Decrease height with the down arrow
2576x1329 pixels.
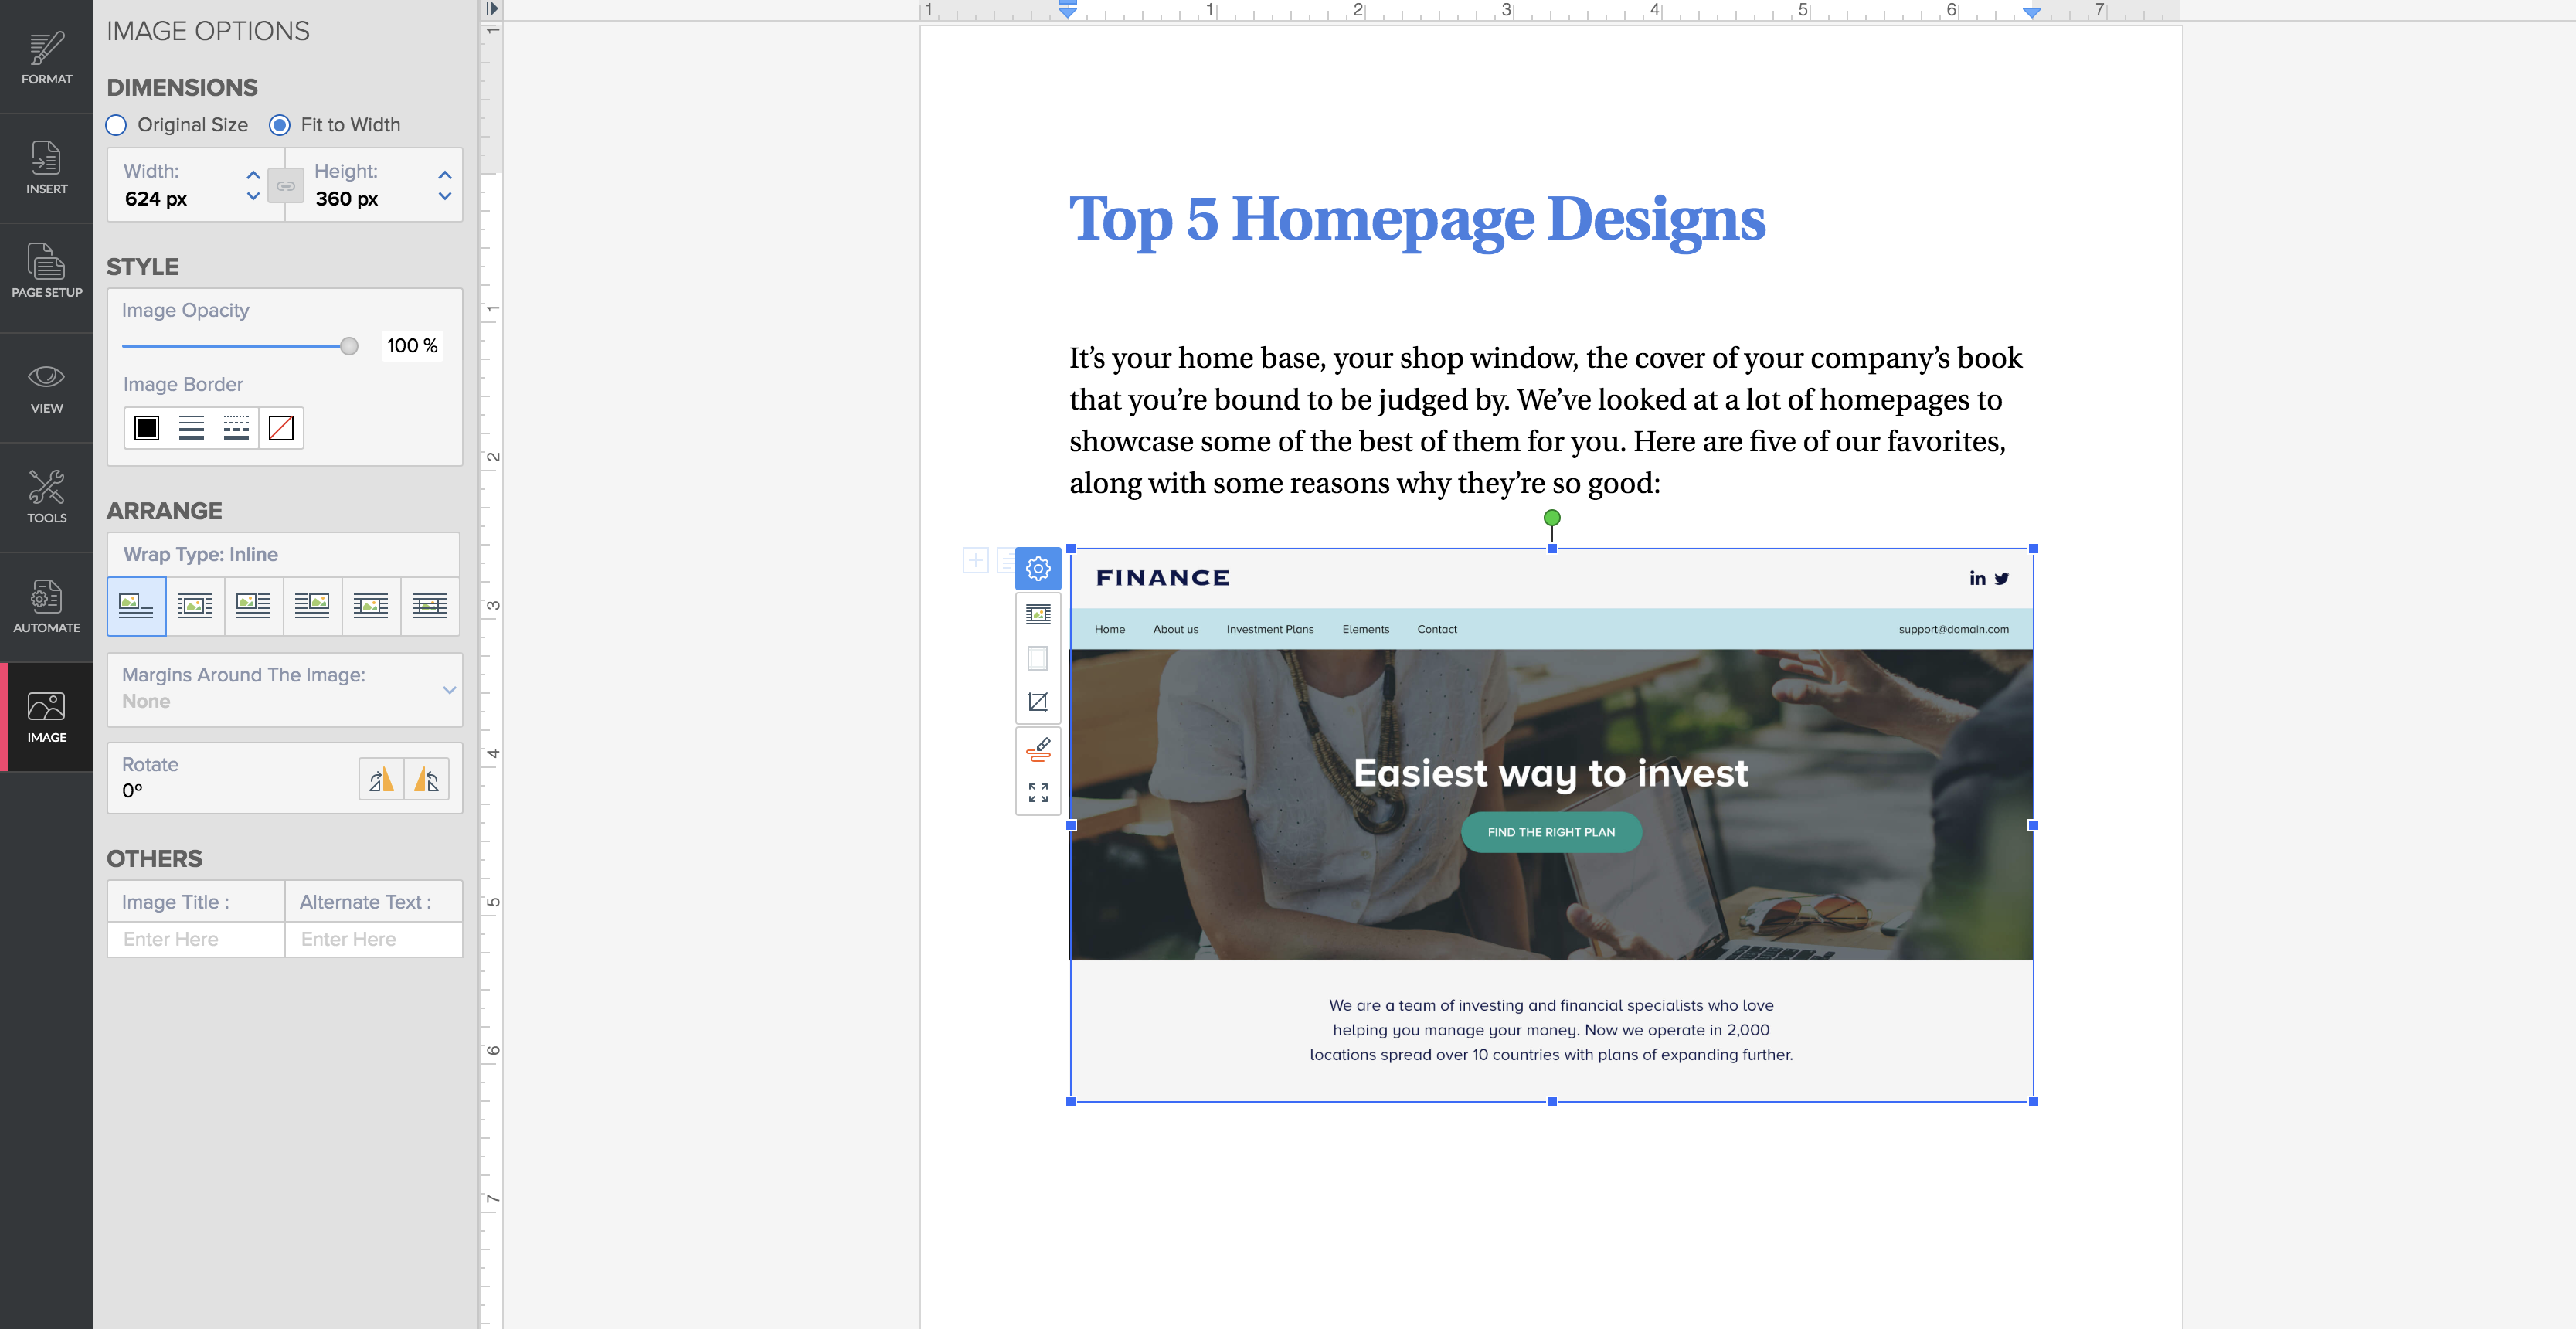tap(445, 197)
